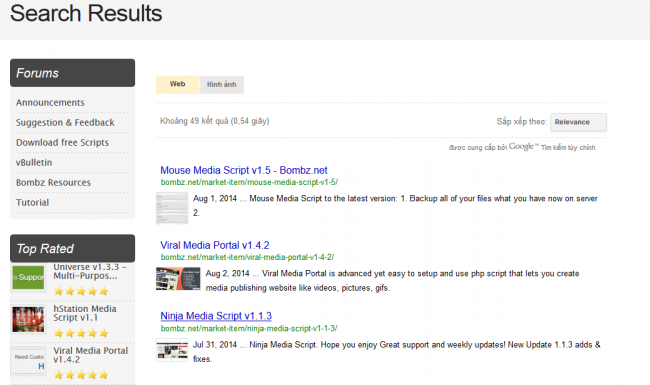Screen dimensions: 650x385
Task: Open the Tutorial forum link
Action: coord(32,203)
